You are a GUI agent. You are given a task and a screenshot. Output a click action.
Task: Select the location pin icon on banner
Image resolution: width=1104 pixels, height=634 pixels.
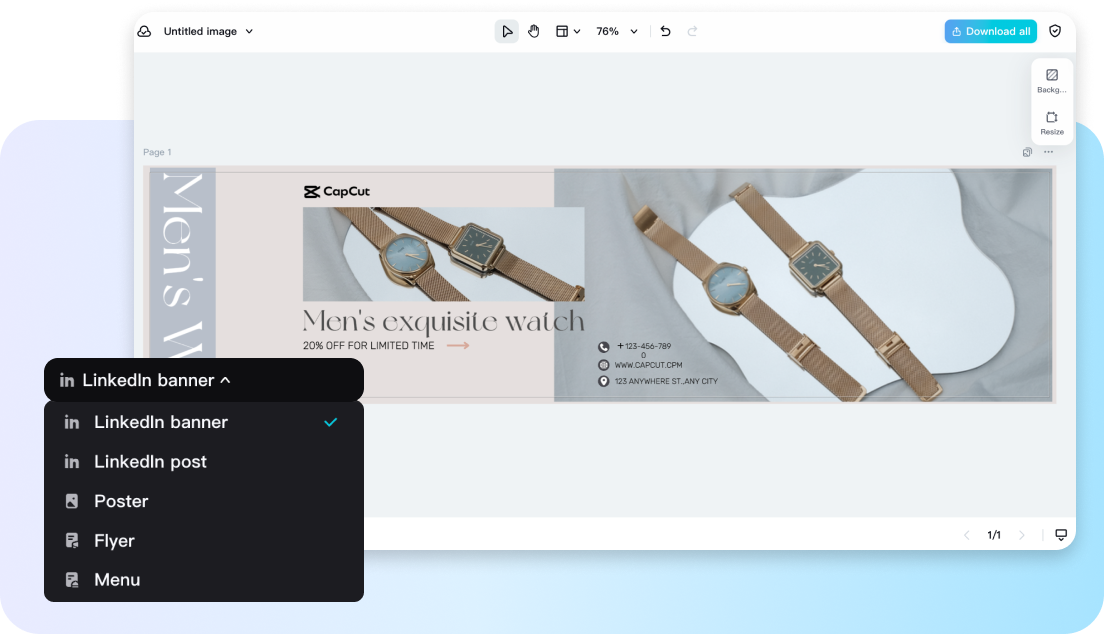(603, 381)
